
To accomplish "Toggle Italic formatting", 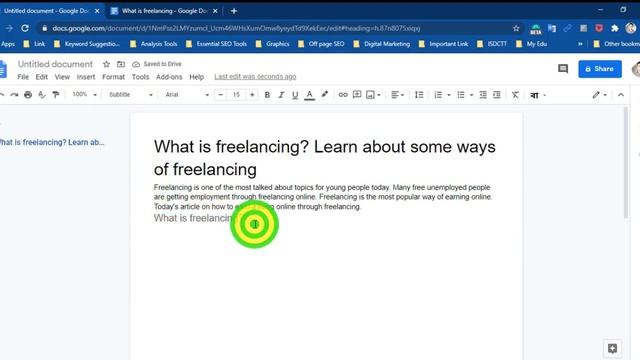I will [x=281, y=95].
